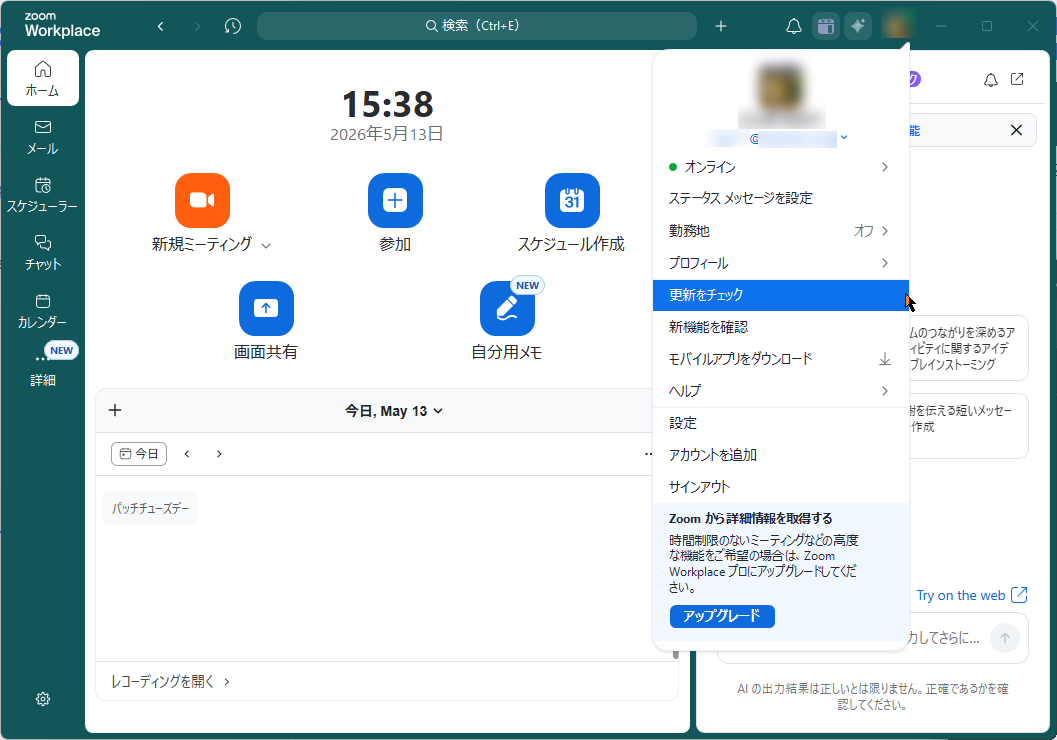Image resolution: width=1057 pixels, height=740 pixels.
Task: Pop out the AI panel window
Action: 1017,80
